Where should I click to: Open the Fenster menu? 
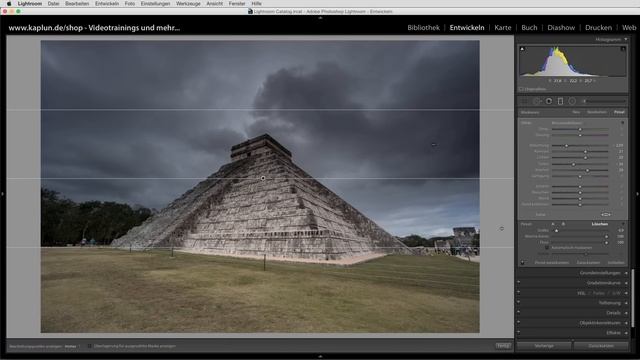pos(237,4)
